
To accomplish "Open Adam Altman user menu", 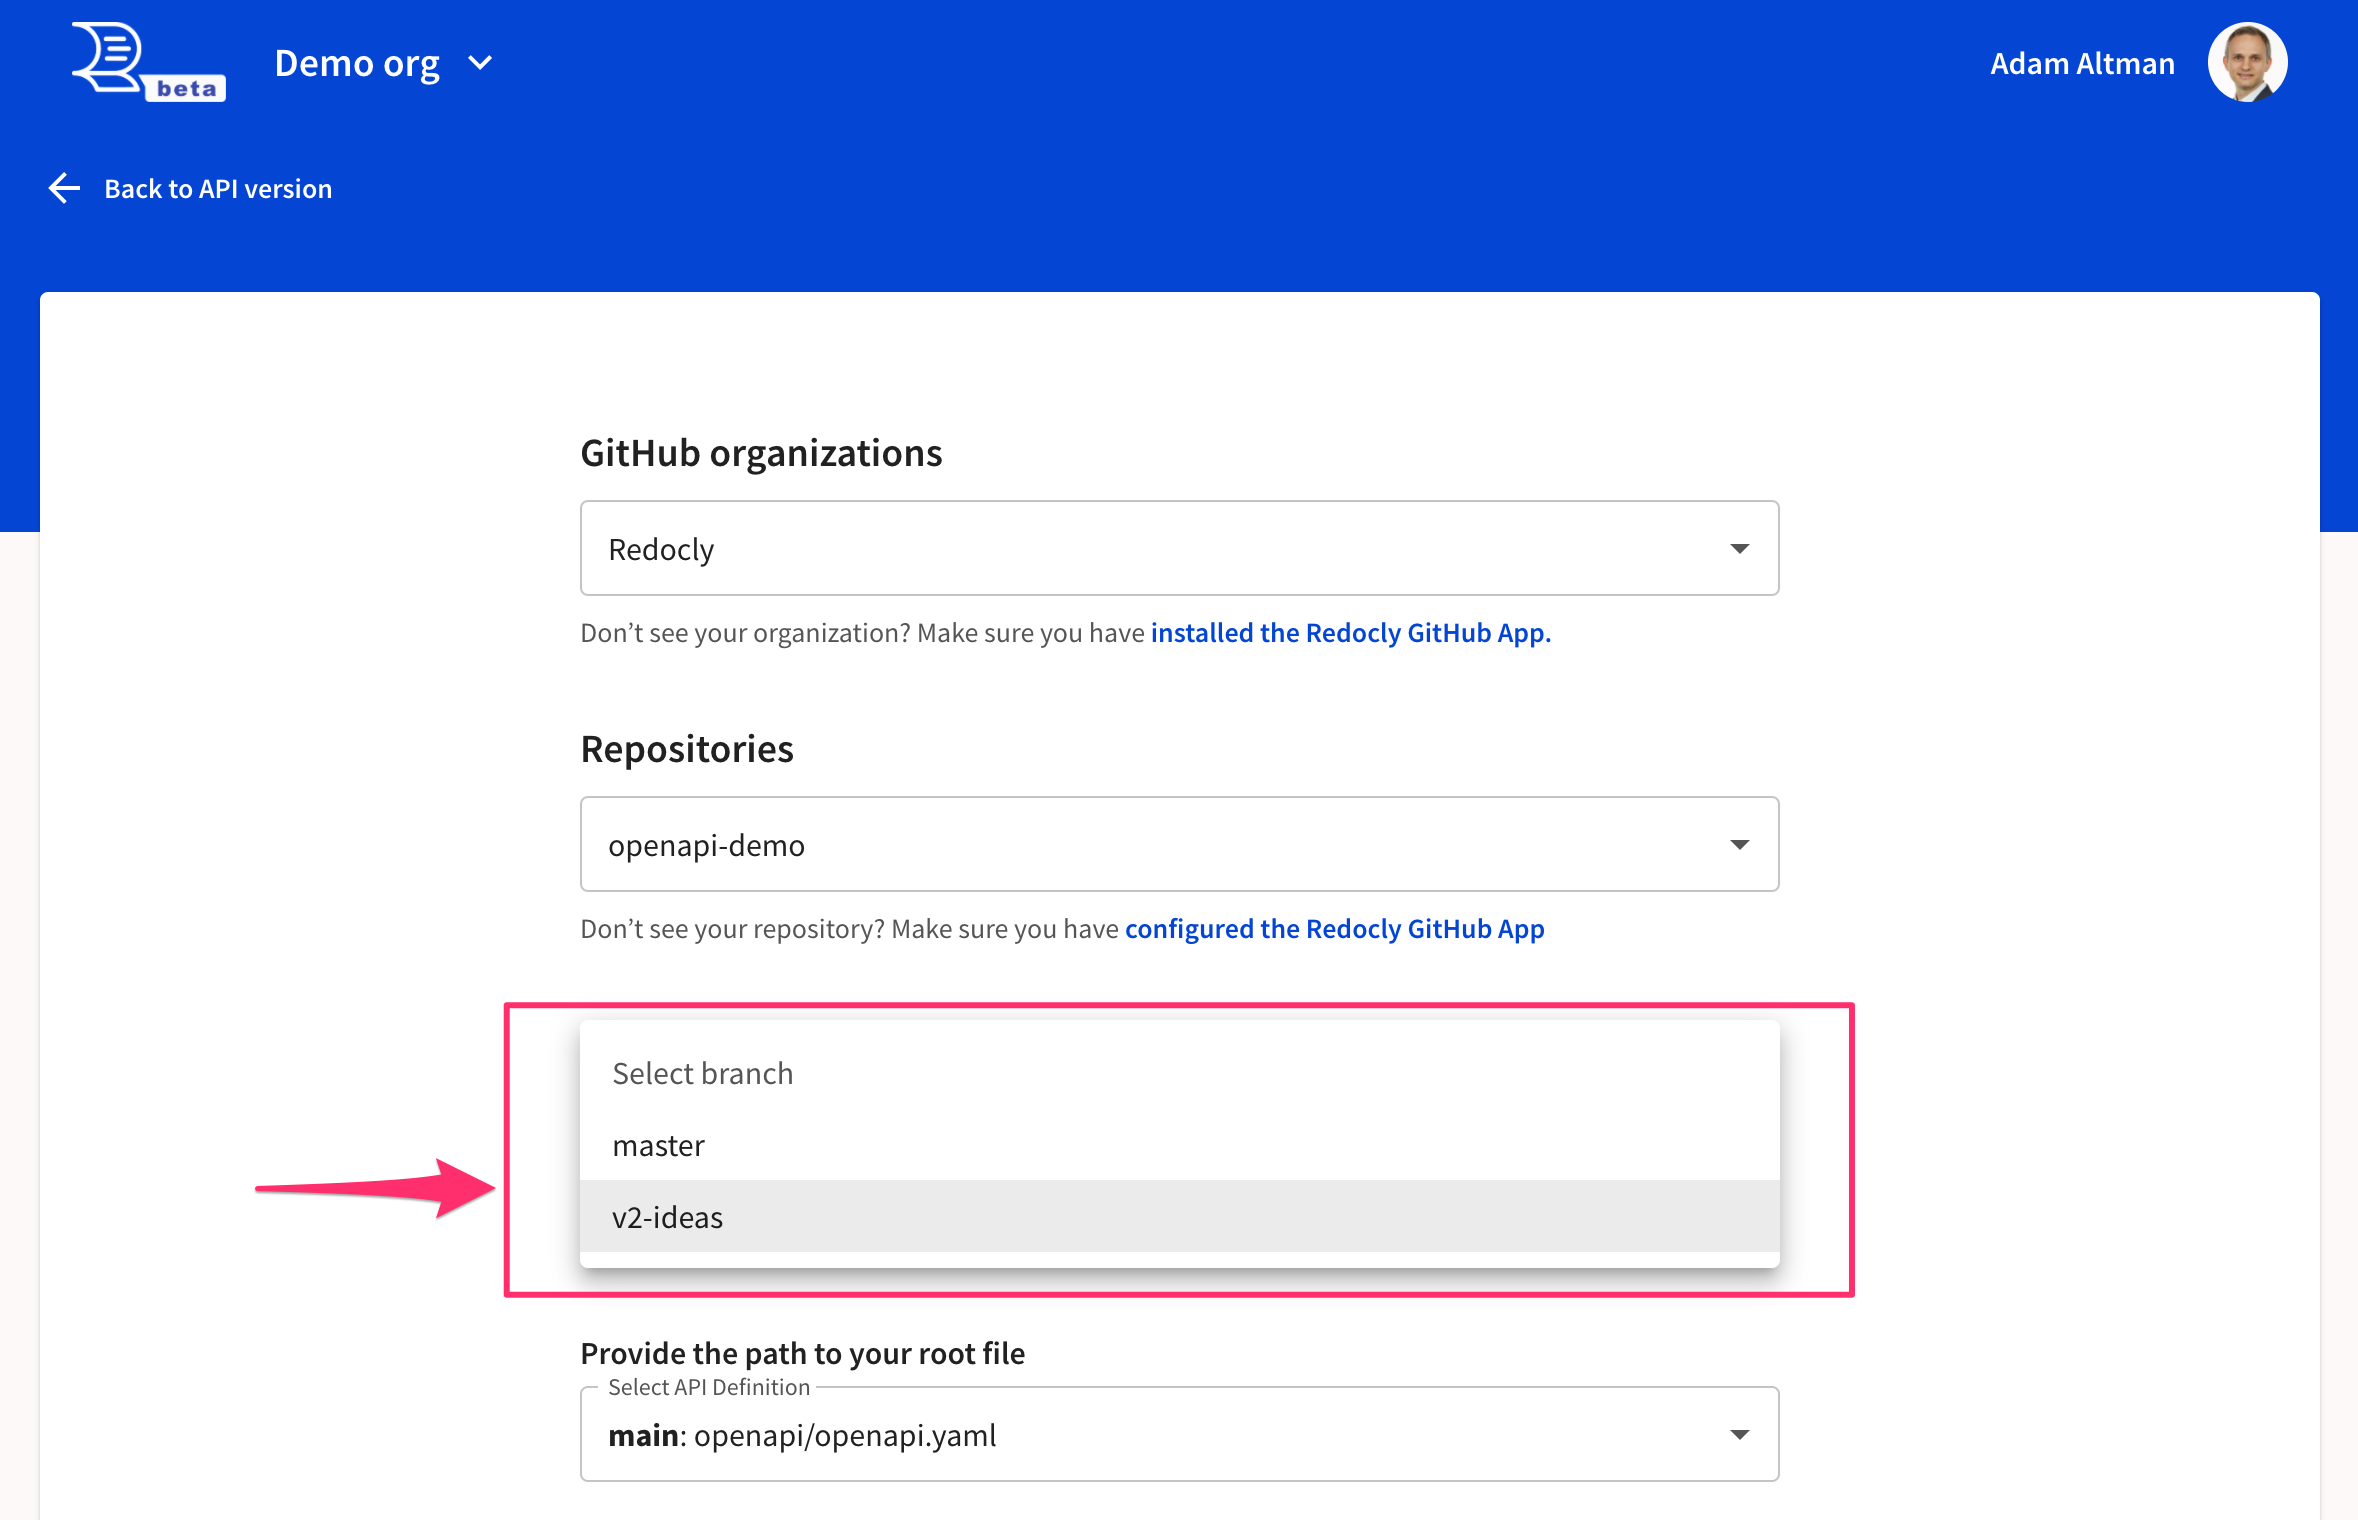I will (x=2082, y=63).
